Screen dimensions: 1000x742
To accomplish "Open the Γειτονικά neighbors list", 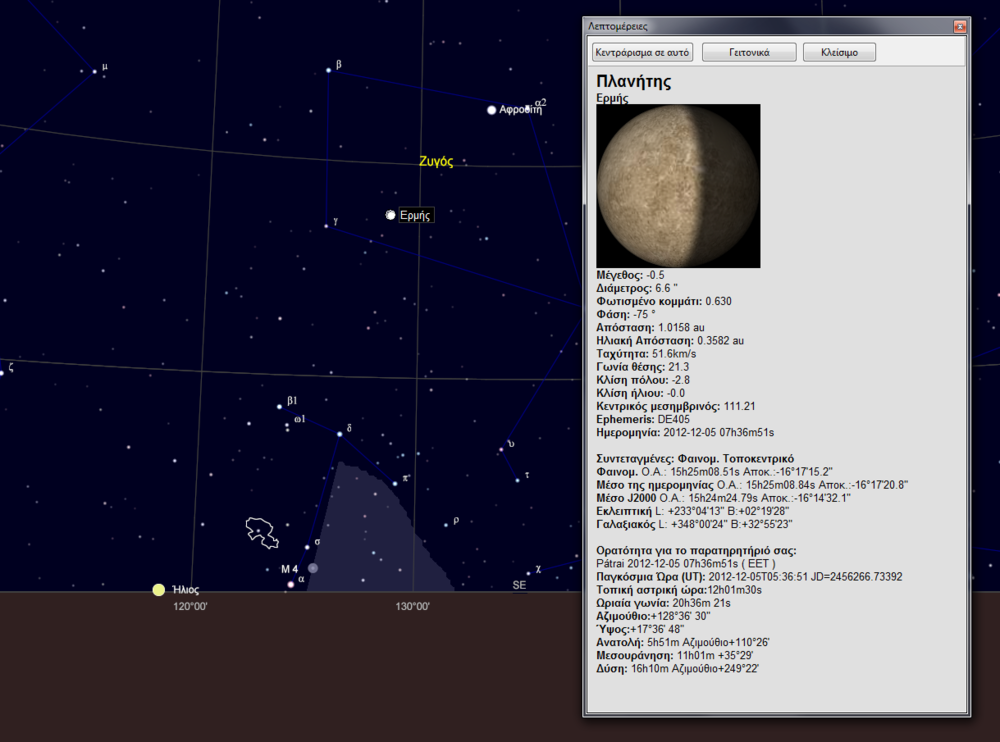I will (x=750, y=51).
